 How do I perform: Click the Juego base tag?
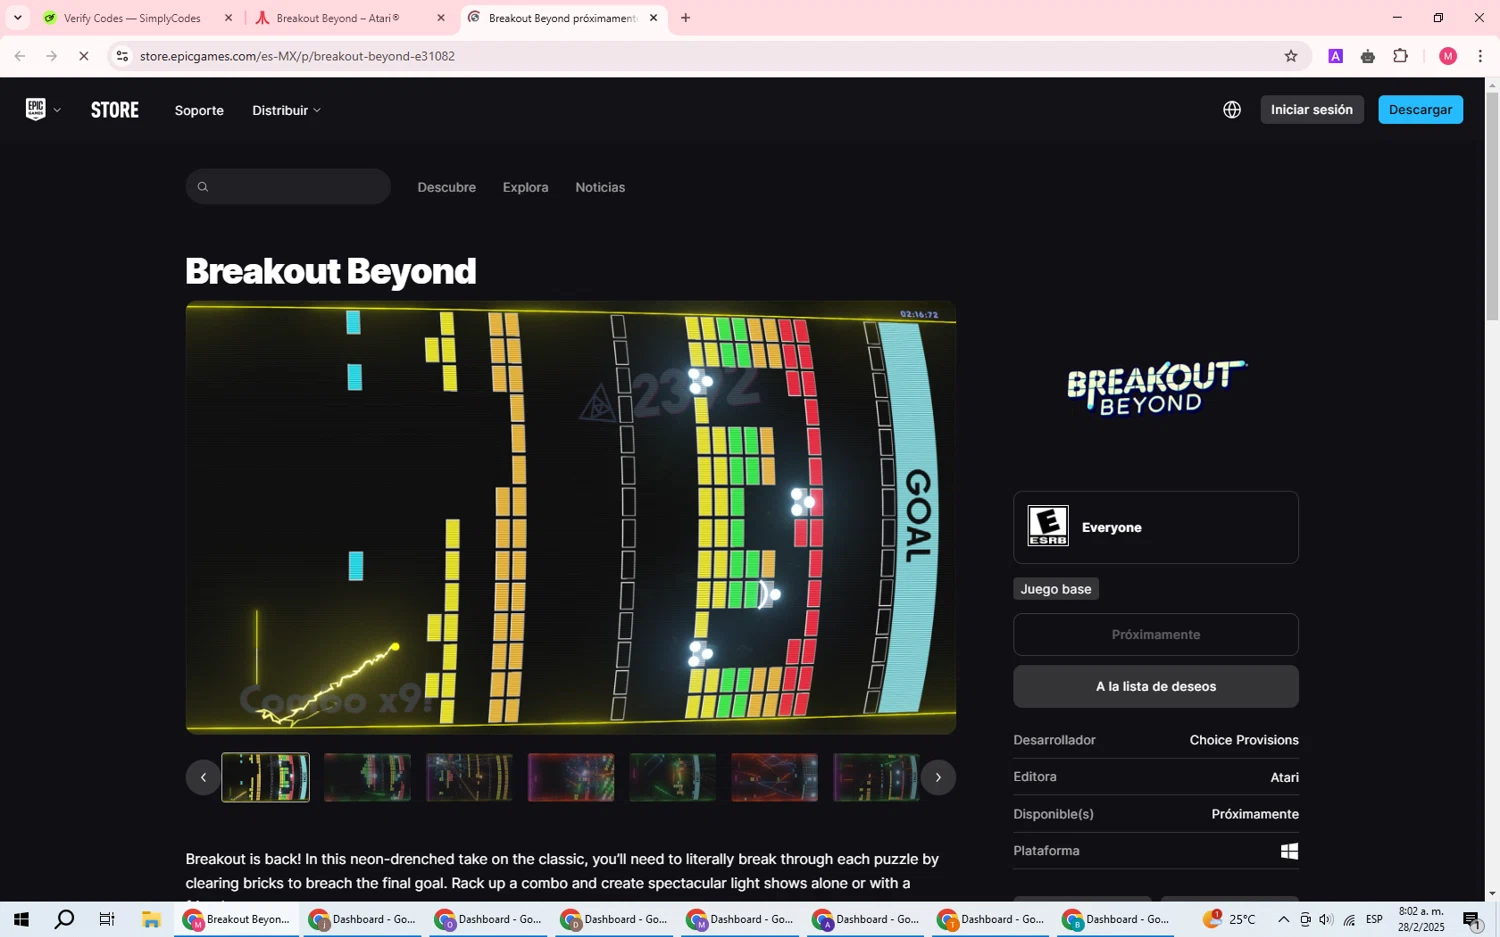pos(1056,589)
